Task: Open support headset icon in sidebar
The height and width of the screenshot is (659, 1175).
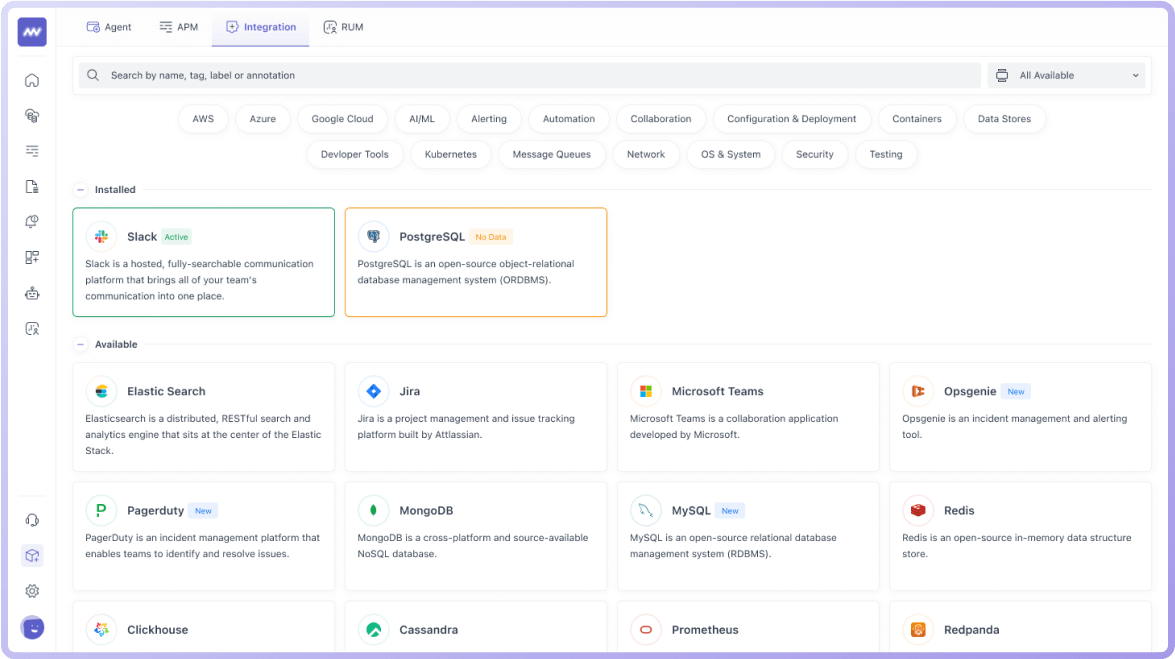Action: pyautogui.click(x=32, y=520)
